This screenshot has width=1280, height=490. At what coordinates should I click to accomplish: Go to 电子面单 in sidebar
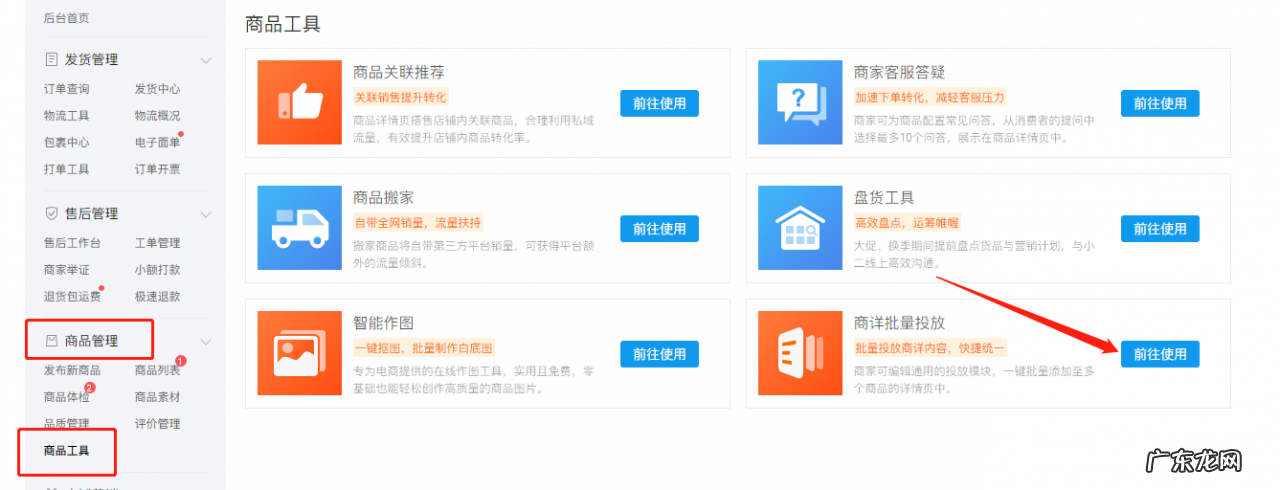[157, 143]
